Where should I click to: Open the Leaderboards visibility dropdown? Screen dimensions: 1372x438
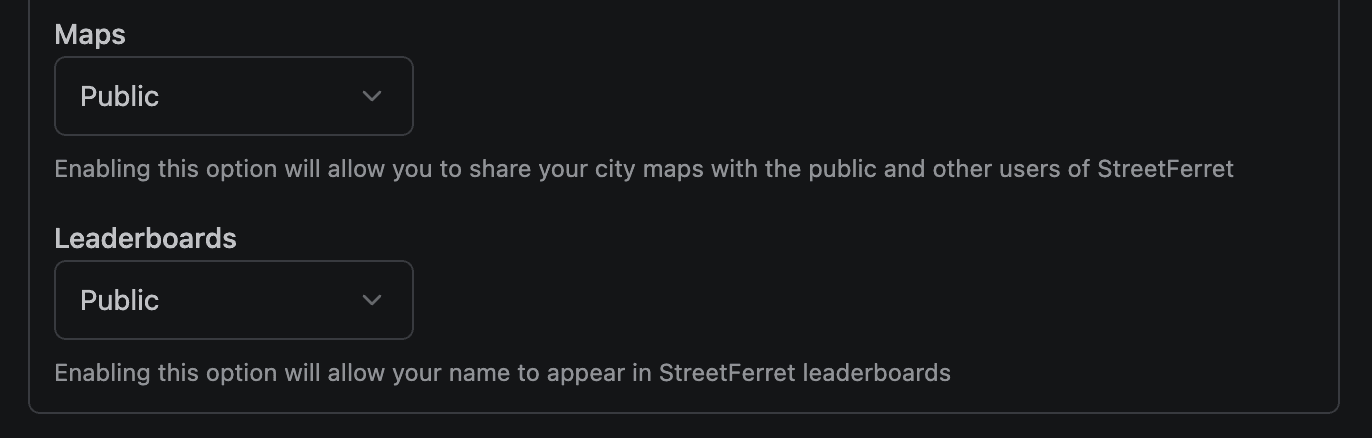tap(233, 300)
